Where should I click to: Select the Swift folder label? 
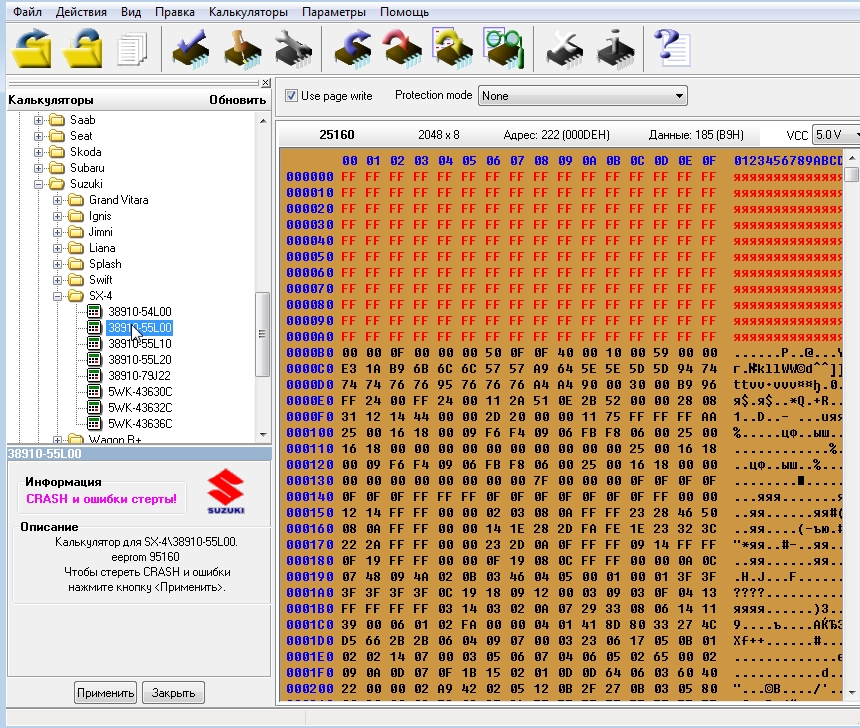click(x=101, y=280)
